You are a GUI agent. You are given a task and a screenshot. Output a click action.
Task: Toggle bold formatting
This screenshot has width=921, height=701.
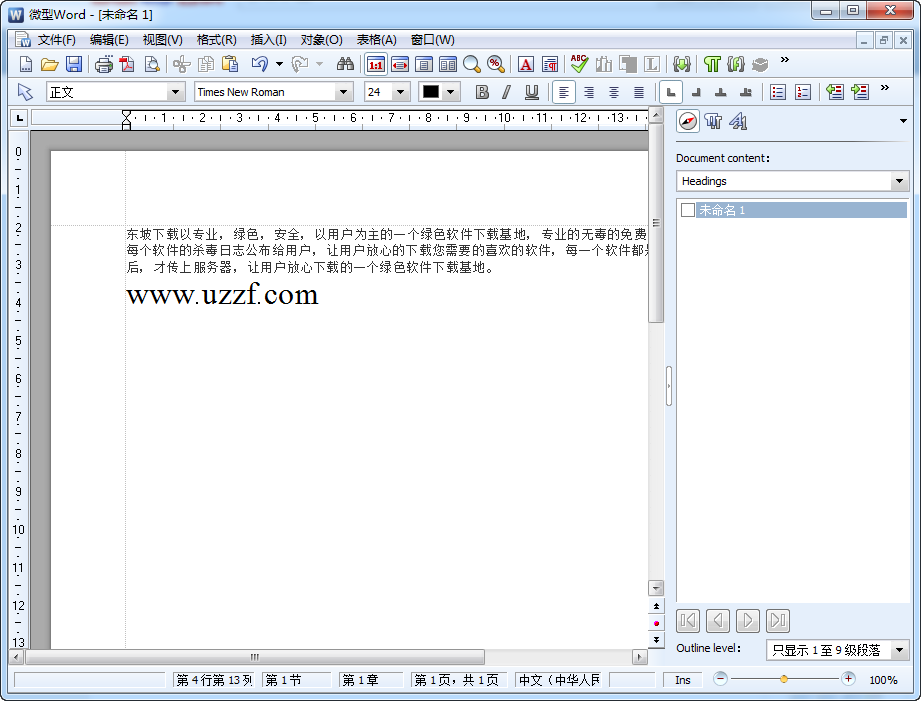point(482,92)
